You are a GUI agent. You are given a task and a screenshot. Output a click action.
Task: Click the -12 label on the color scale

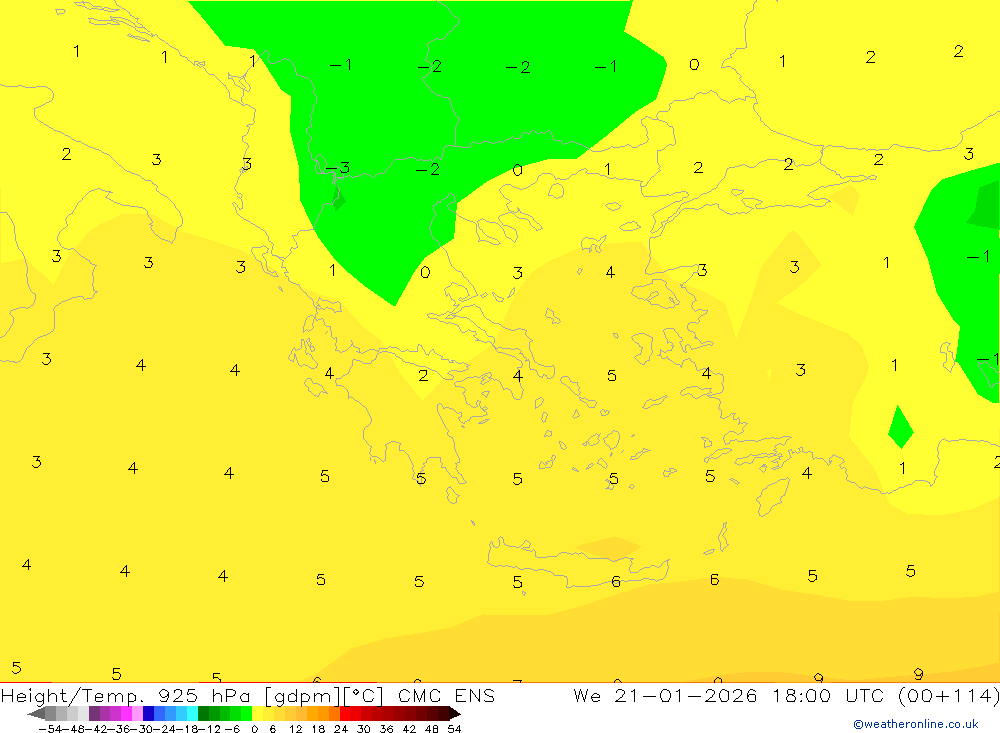pos(210,729)
